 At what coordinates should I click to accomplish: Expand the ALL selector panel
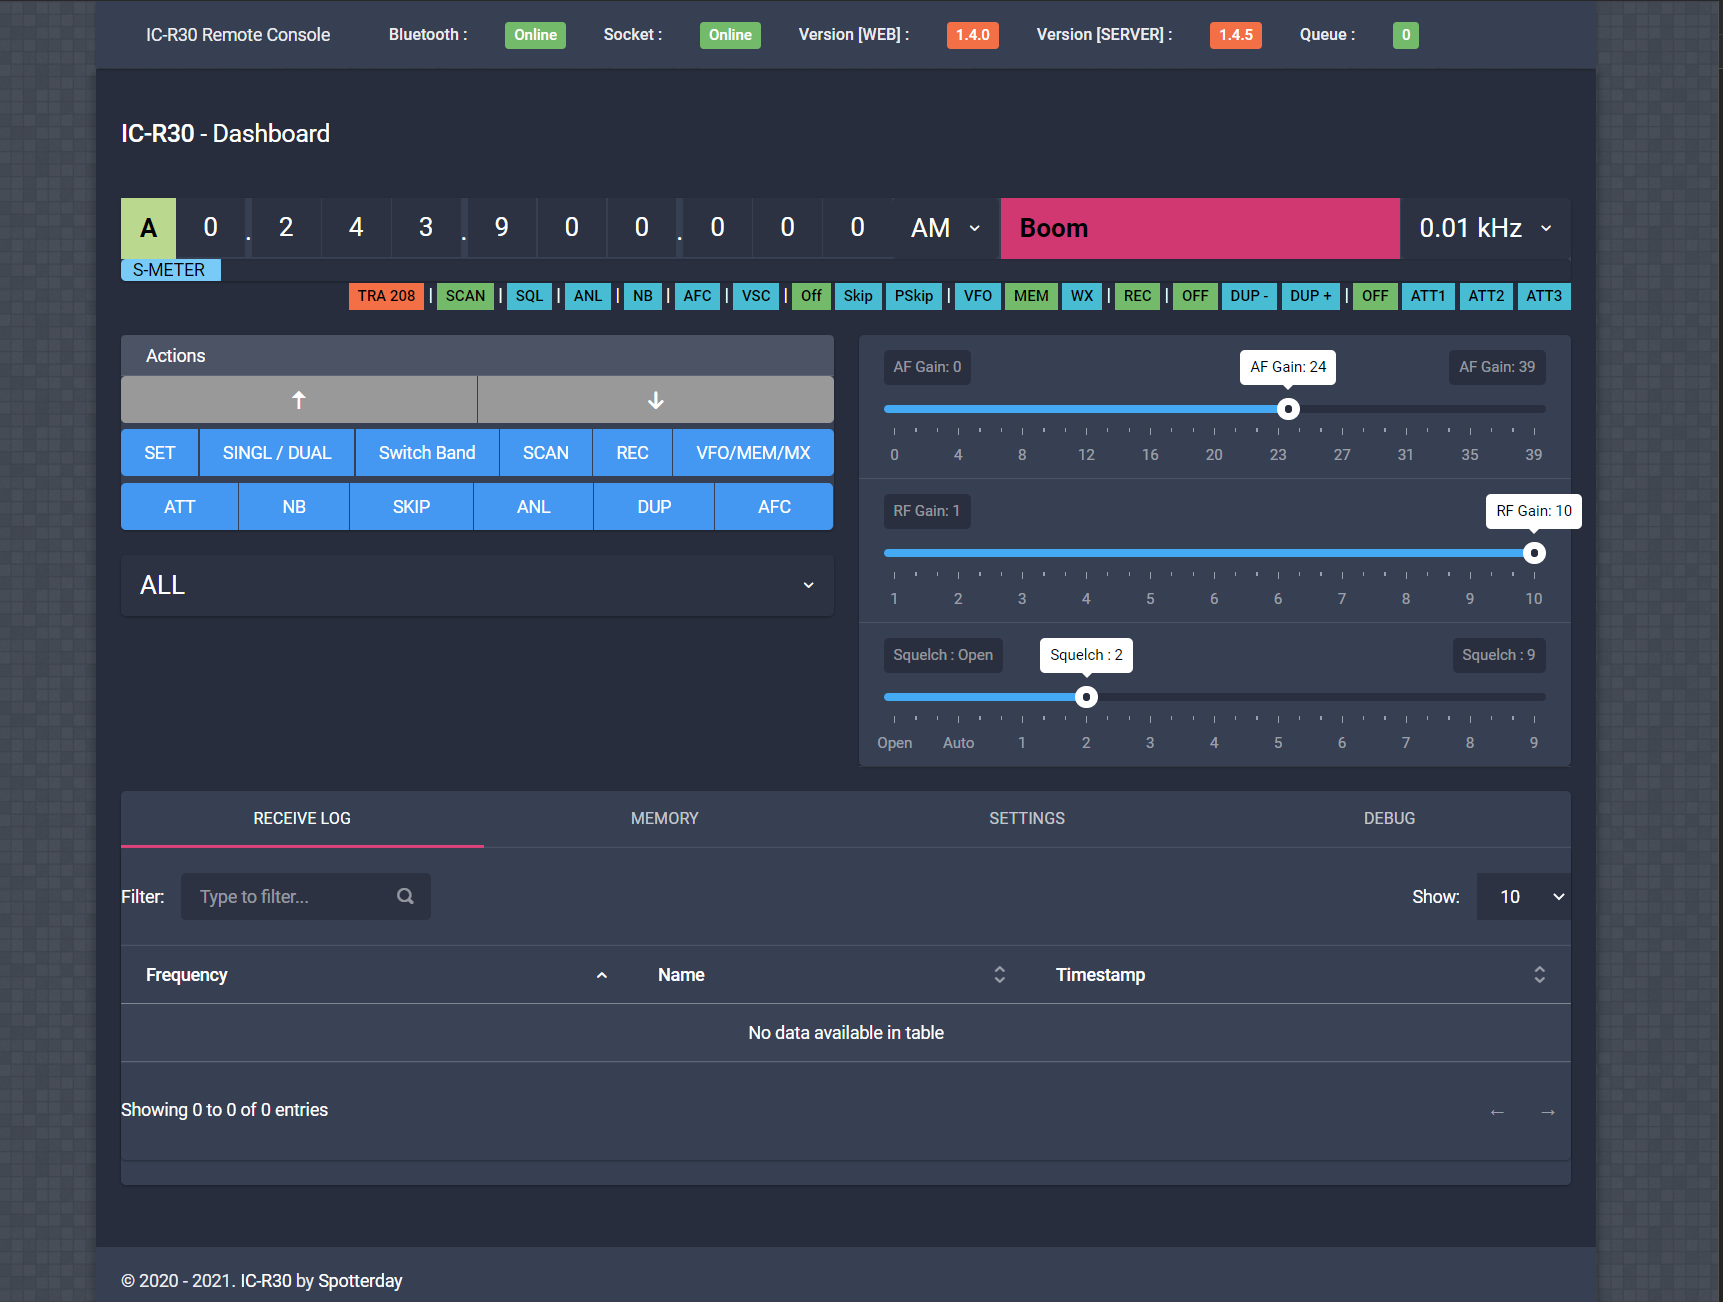[x=807, y=585]
